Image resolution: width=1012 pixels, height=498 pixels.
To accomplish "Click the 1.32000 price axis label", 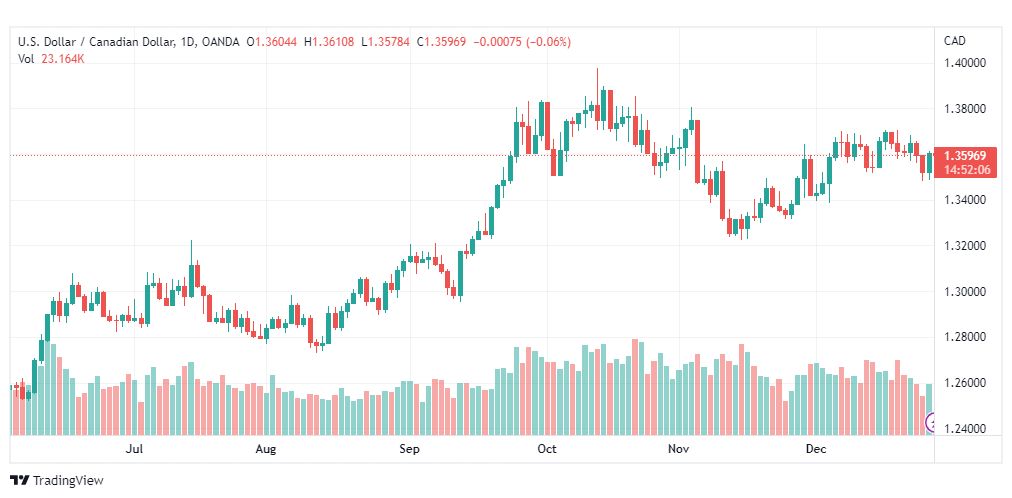I will 967,246.
